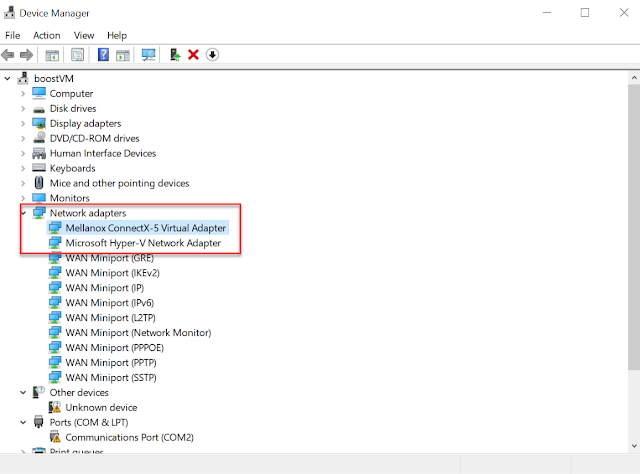Click Scan for hardware changes monitor icon

tap(148, 55)
